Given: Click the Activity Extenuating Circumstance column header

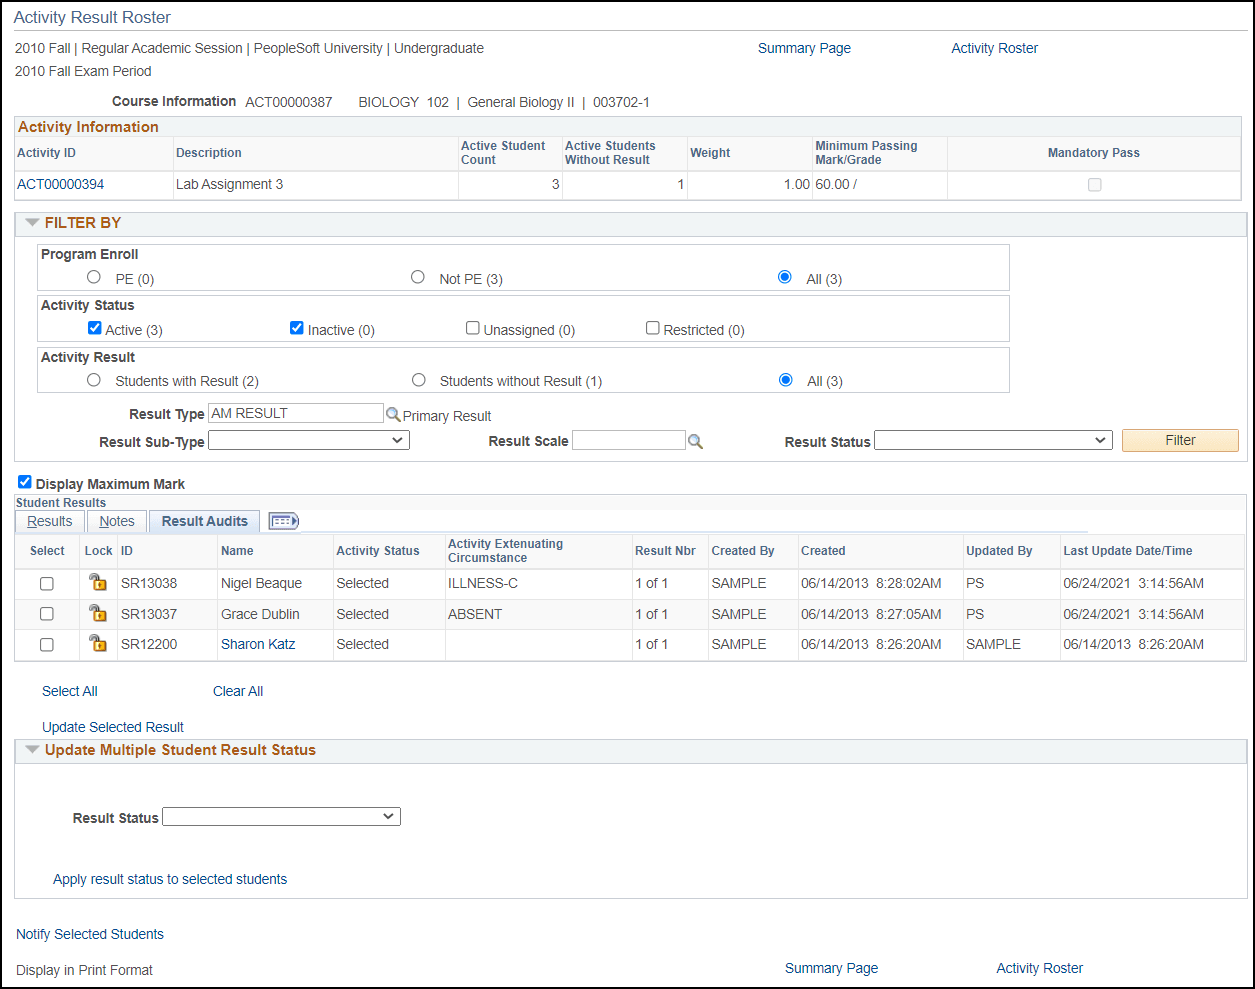Looking at the screenshot, I should 505,551.
